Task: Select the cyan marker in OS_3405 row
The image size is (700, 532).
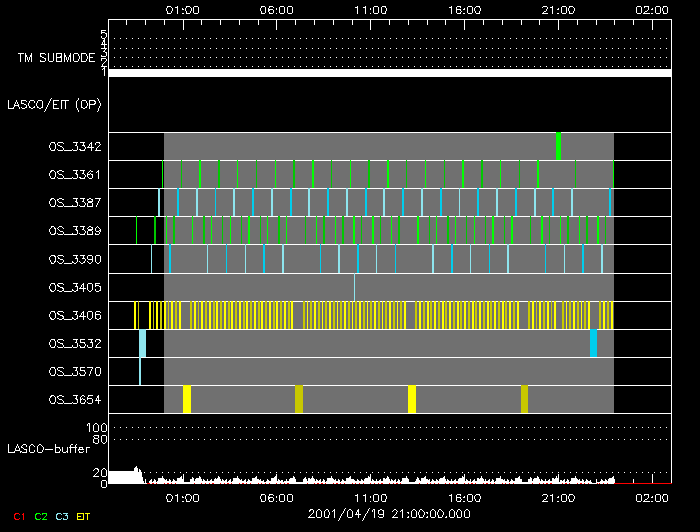Action: point(354,287)
